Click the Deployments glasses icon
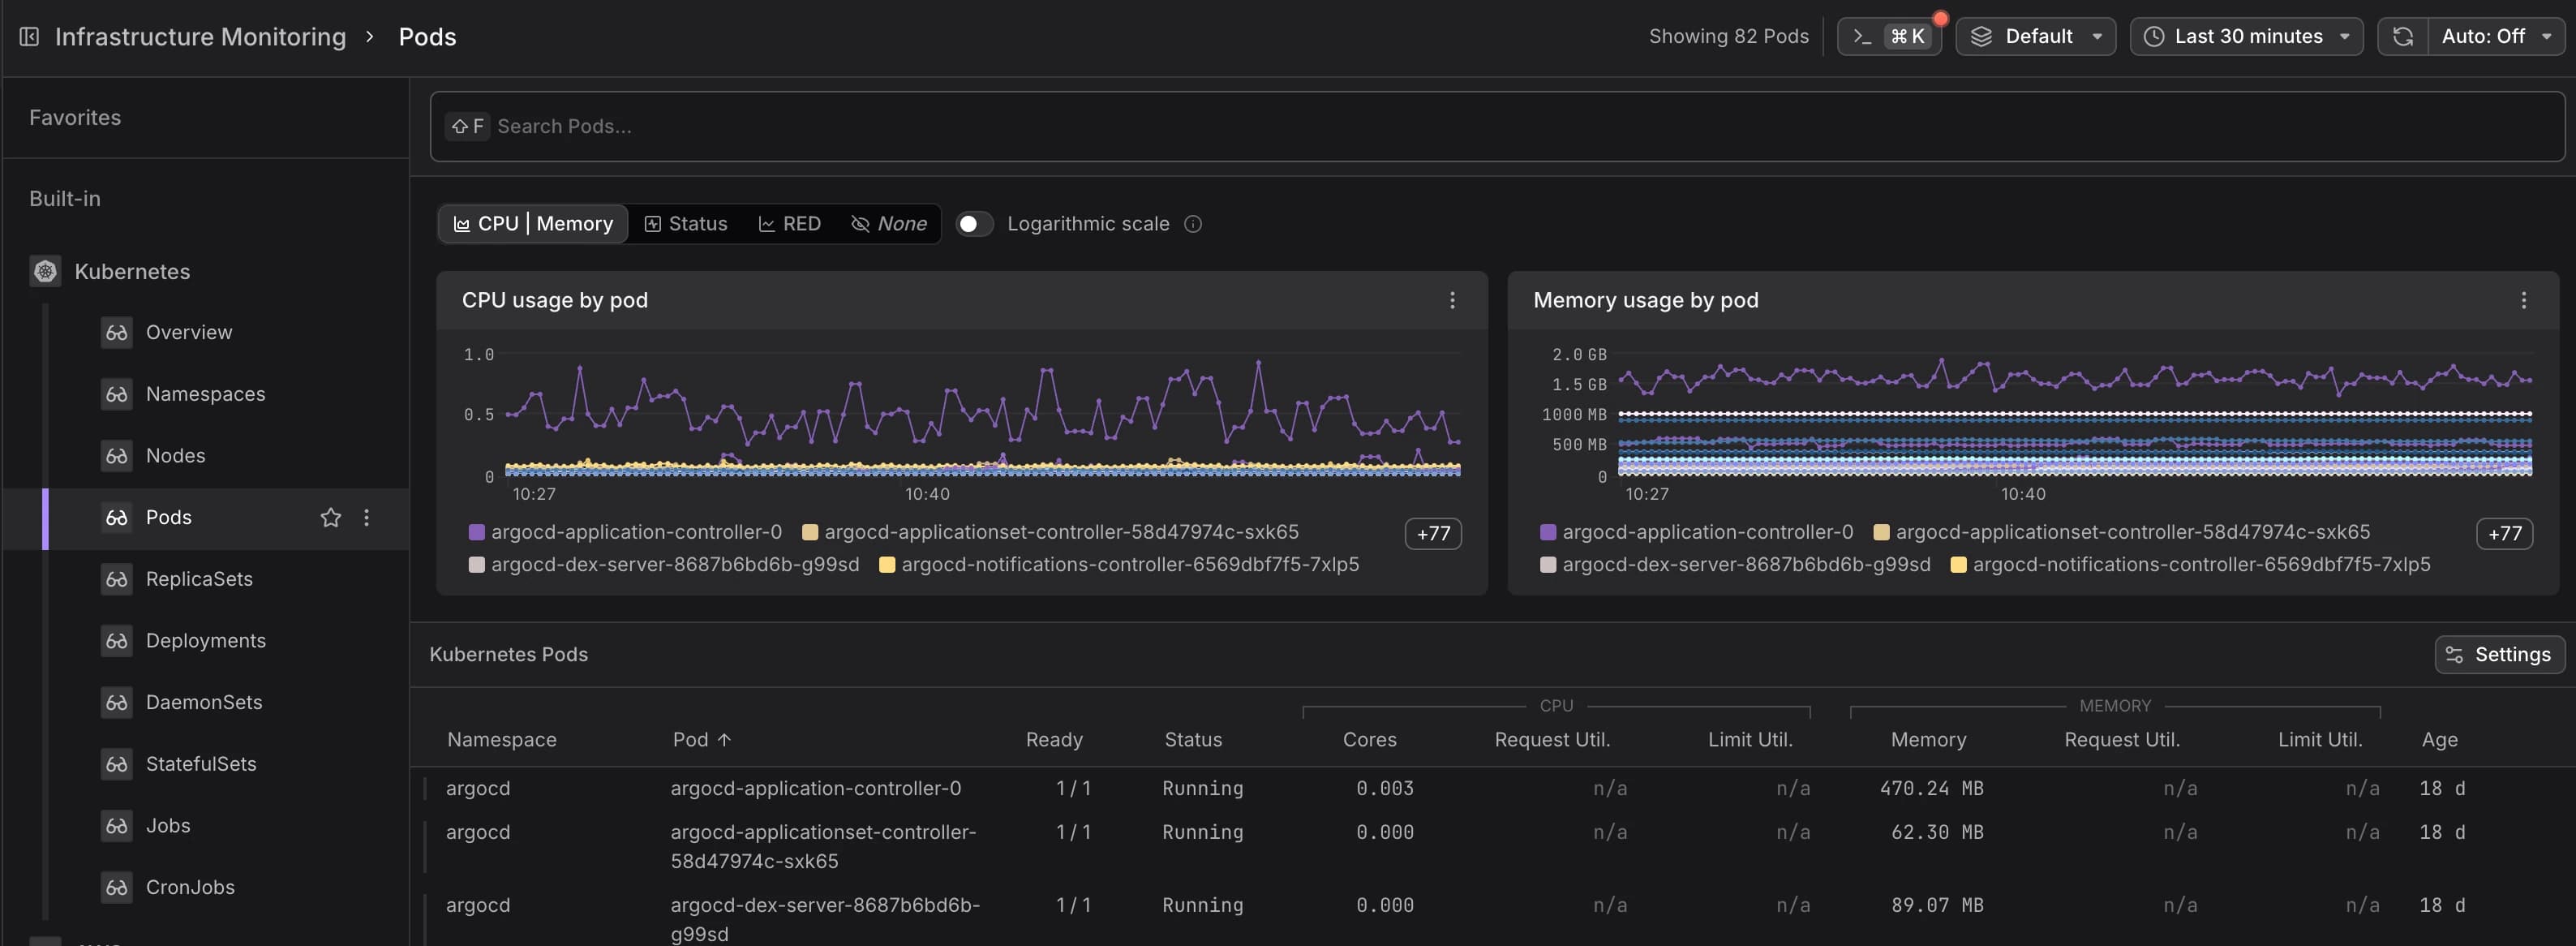Viewport: 2576px width, 946px height. click(116, 641)
